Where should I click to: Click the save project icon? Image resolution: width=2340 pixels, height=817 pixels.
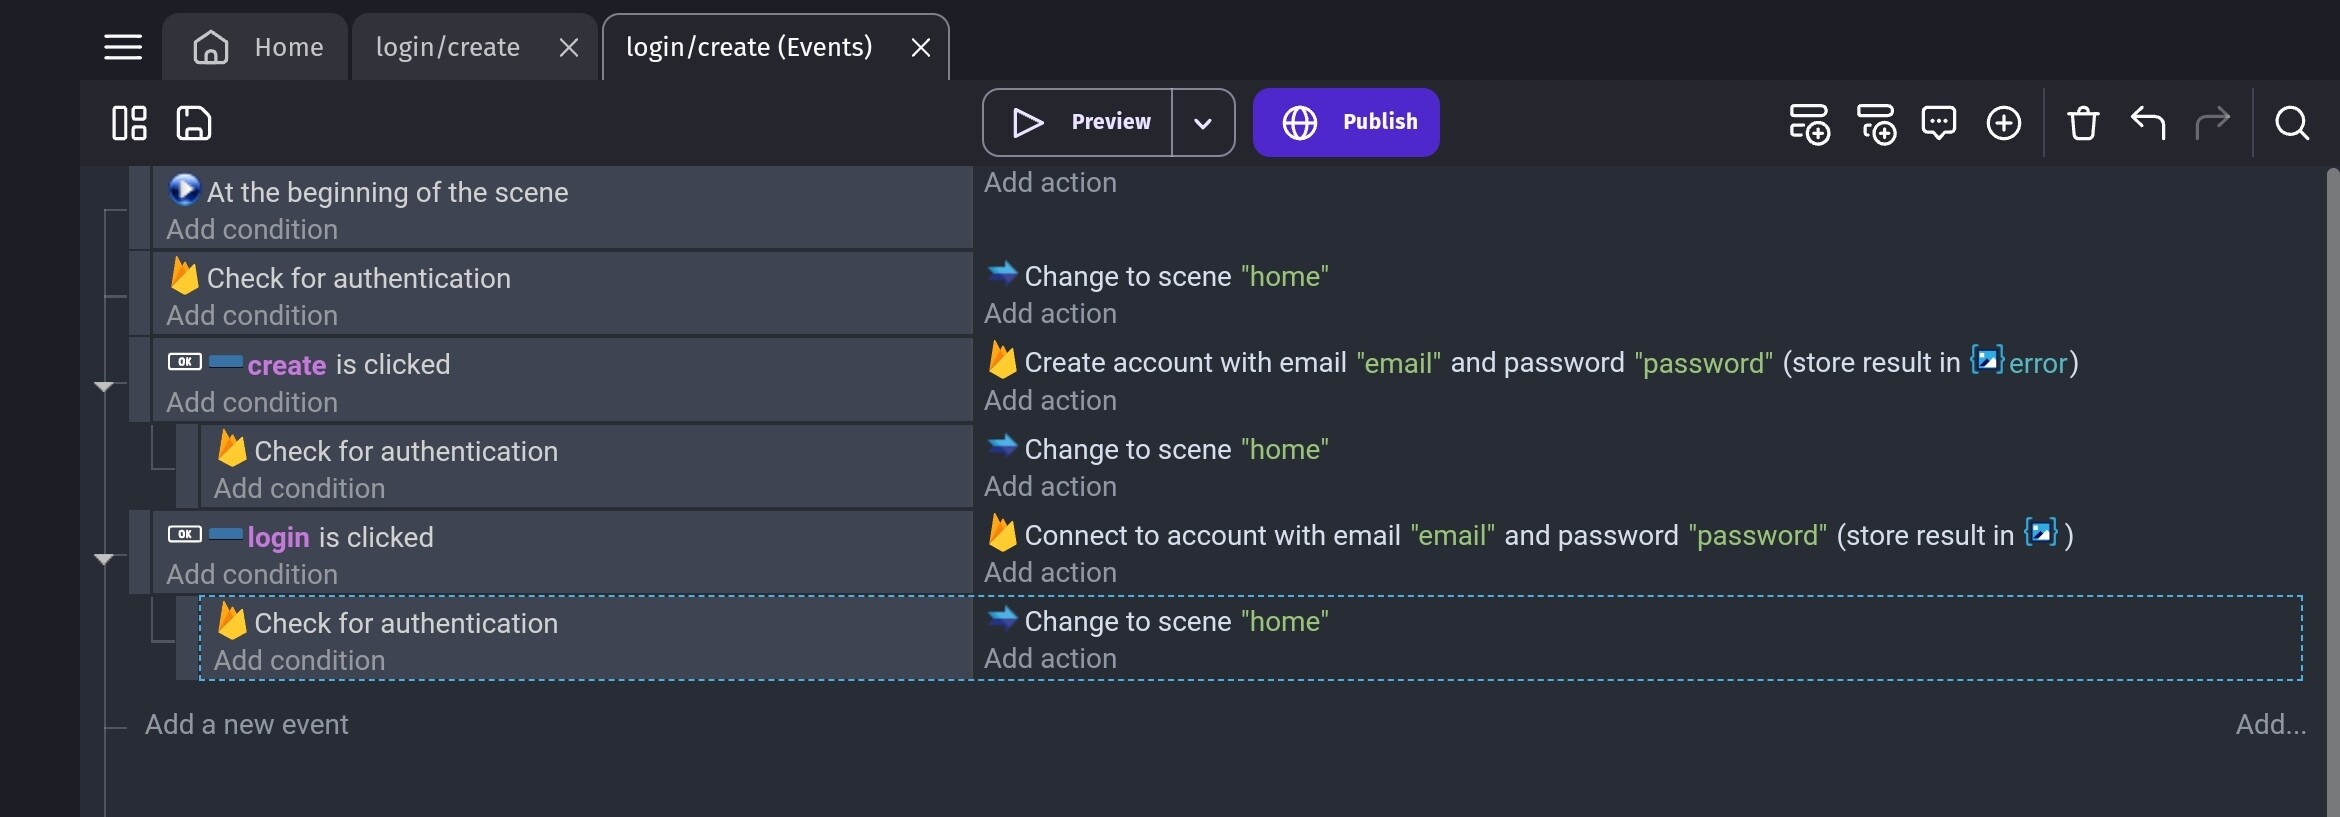click(194, 123)
